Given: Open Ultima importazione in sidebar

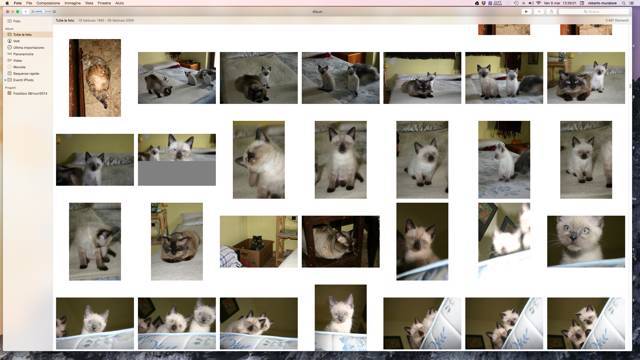Looking at the screenshot, I should [28, 47].
